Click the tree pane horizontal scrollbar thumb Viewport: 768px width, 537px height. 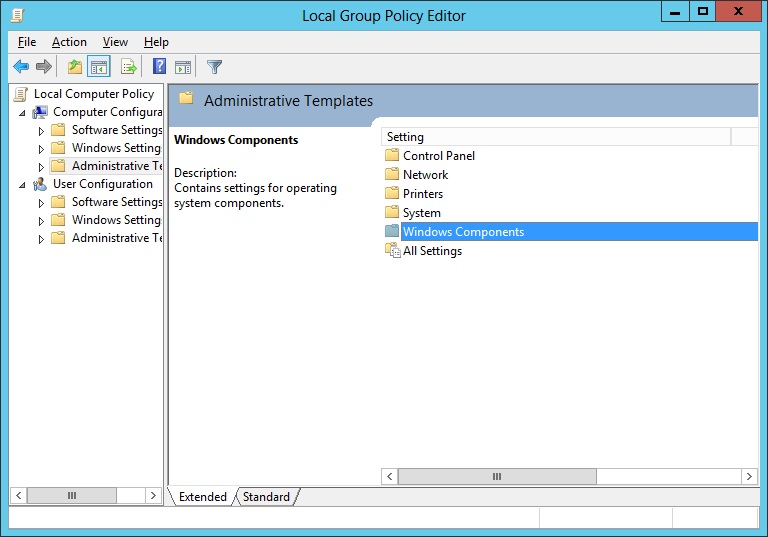click(72, 495)
